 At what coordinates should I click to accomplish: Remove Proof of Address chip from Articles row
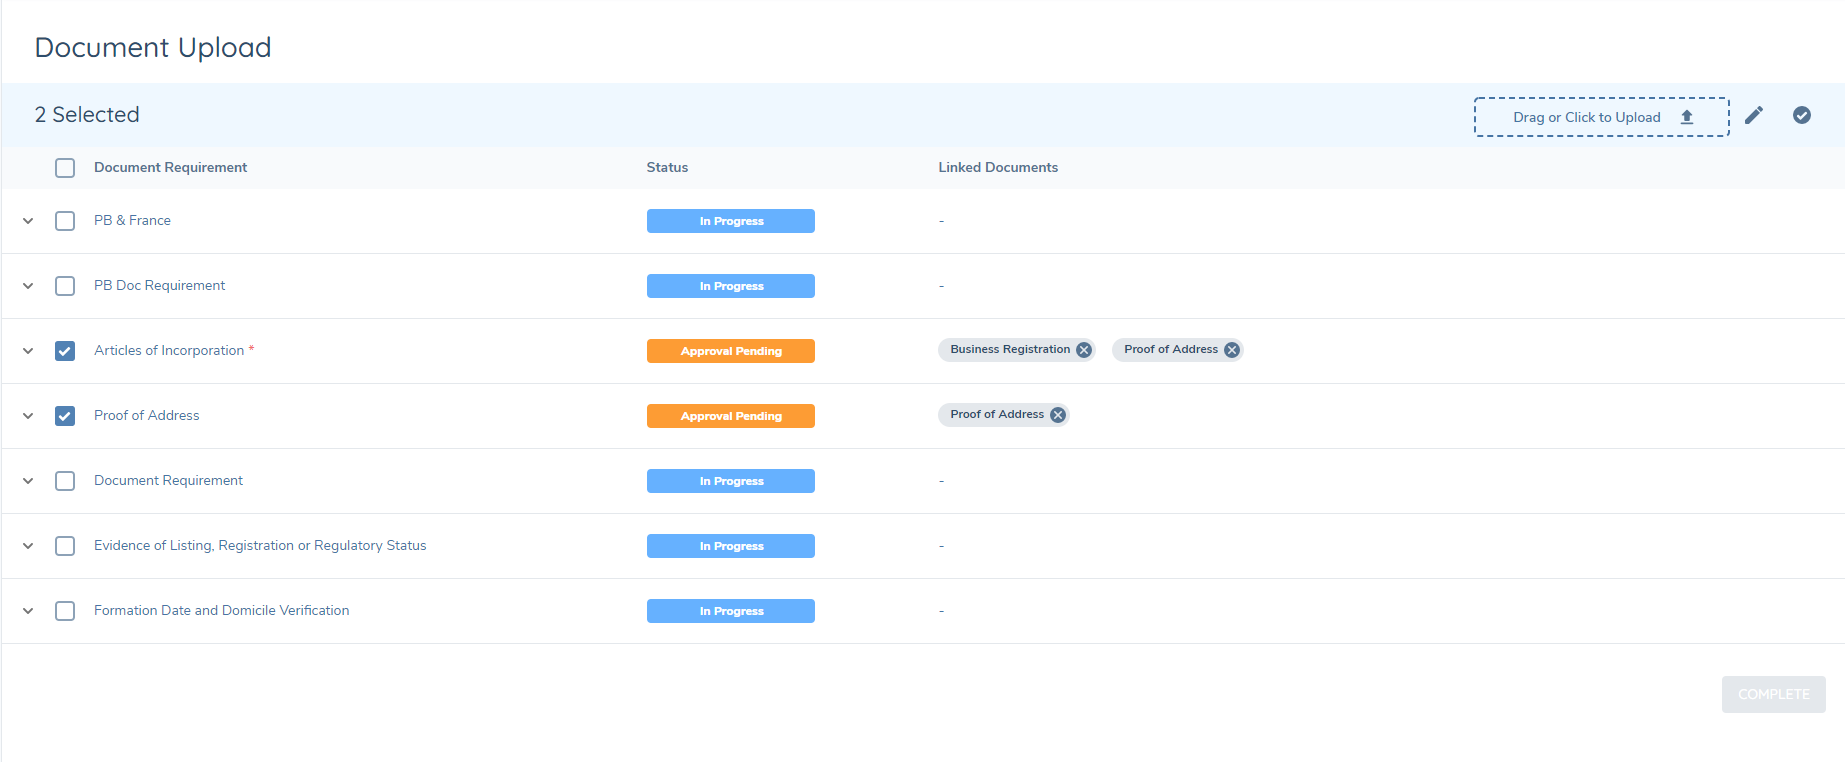pyautogui.click(x=1231, y=350)
